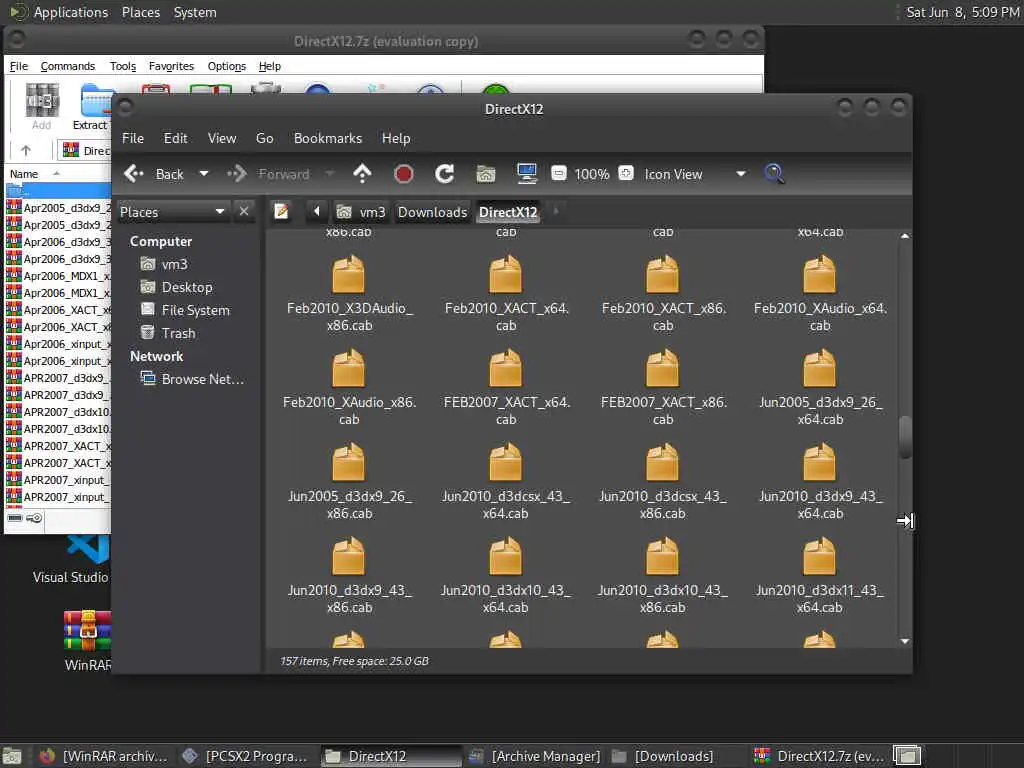
Task: Navigate to the vm3 path button
Action: [361, 212]
